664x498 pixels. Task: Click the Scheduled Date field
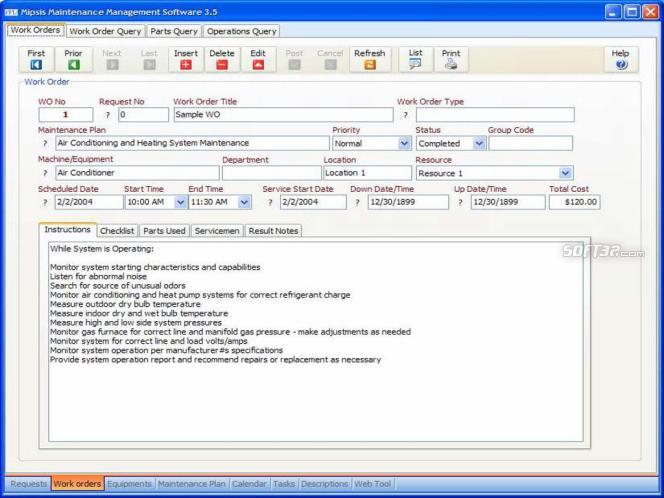pyautogui.click(x=89, y=202)
